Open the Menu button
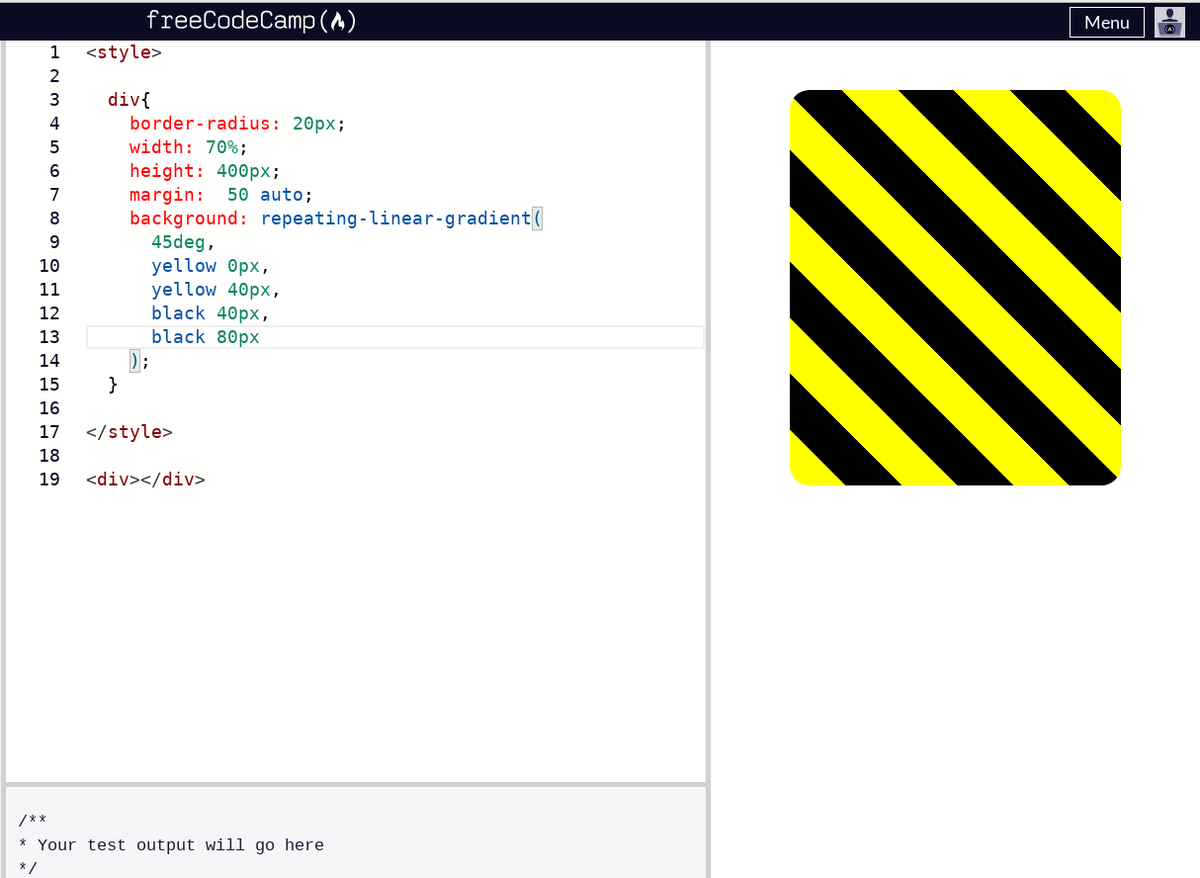 tap(1106, 22)
